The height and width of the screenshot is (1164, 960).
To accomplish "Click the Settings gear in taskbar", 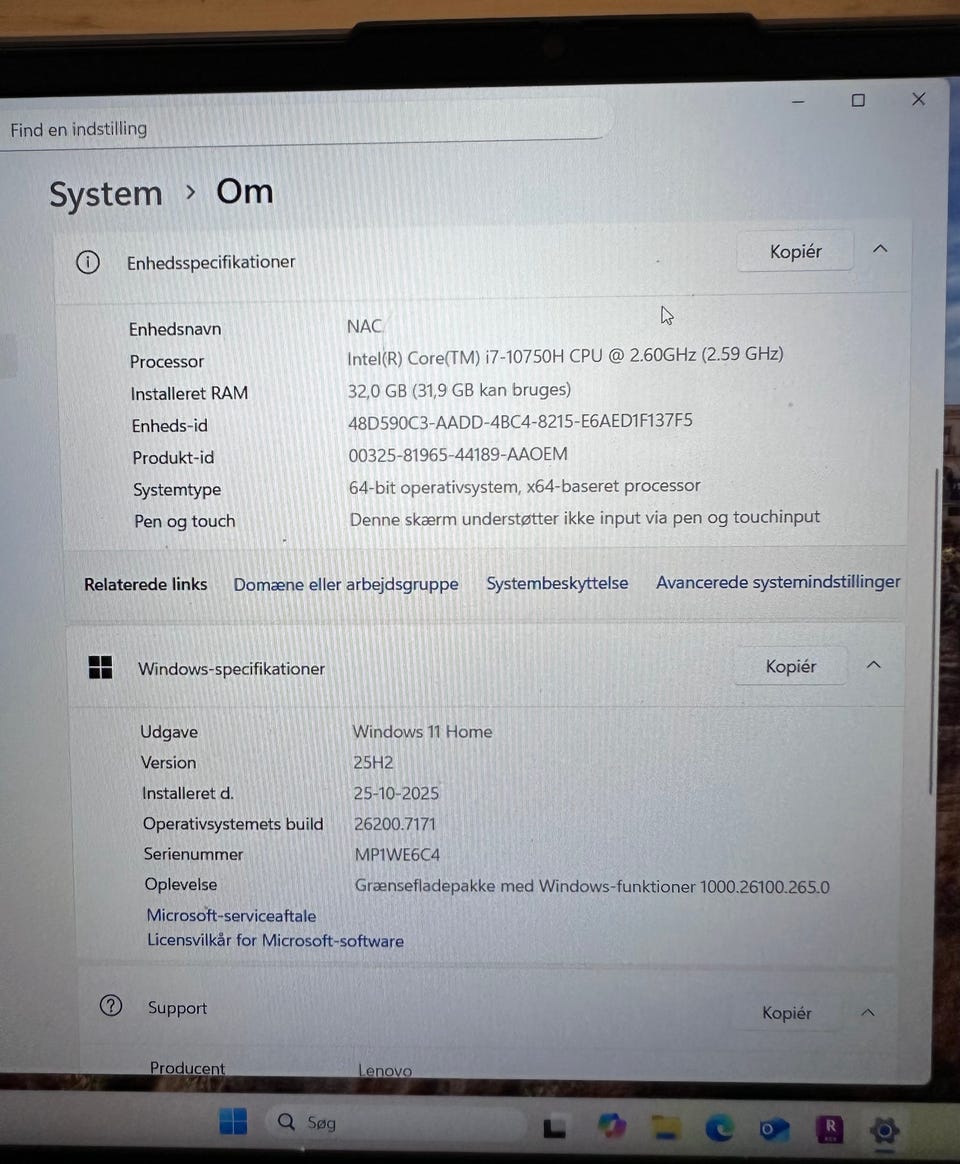I will click(x=885, y=1131).
